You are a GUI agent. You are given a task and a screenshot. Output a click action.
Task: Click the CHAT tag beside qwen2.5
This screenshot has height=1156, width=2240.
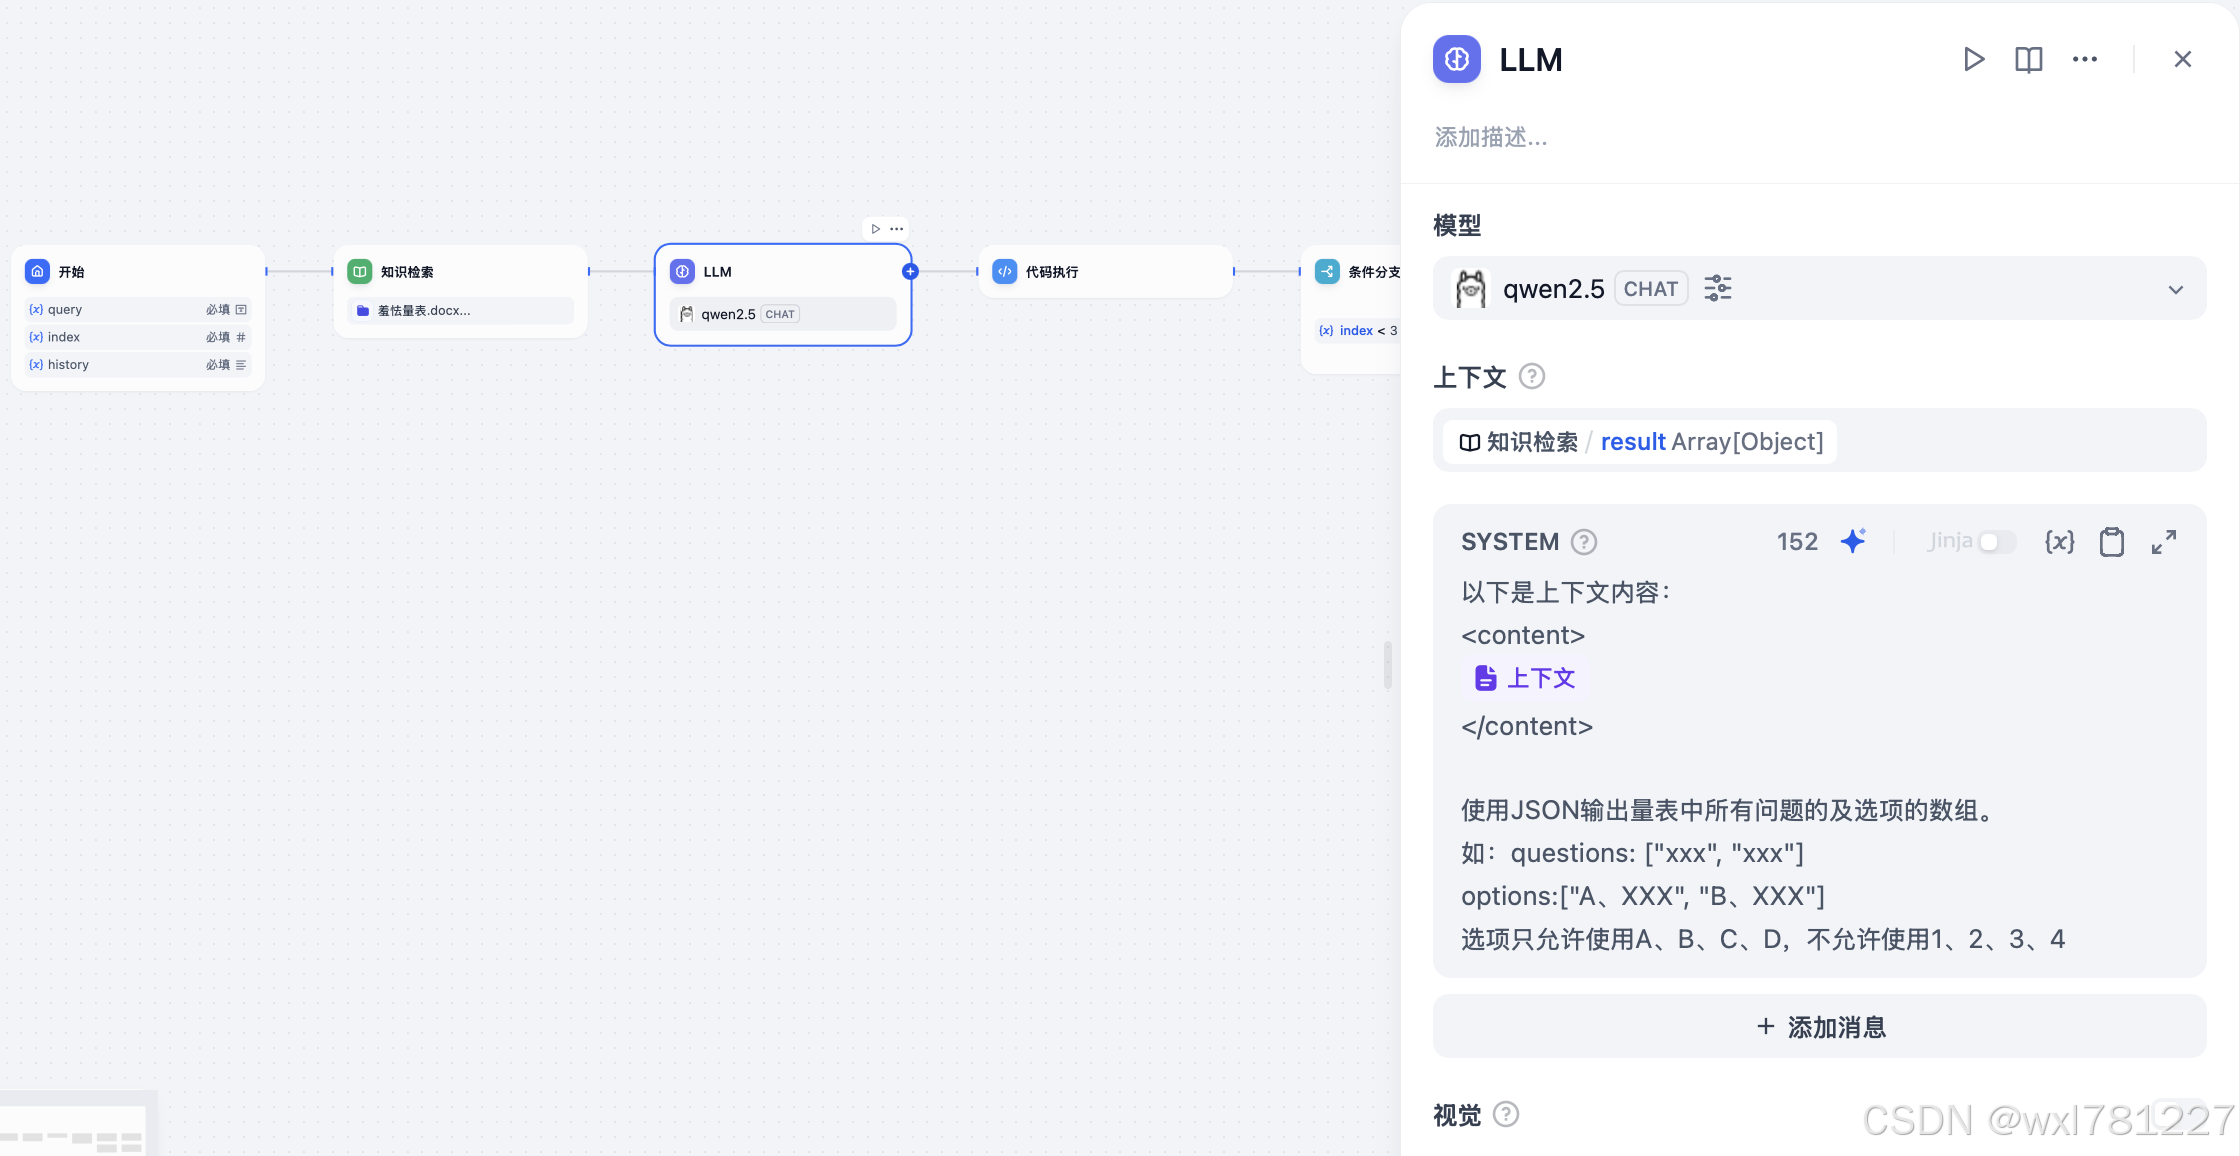(x=1651, y=289)
